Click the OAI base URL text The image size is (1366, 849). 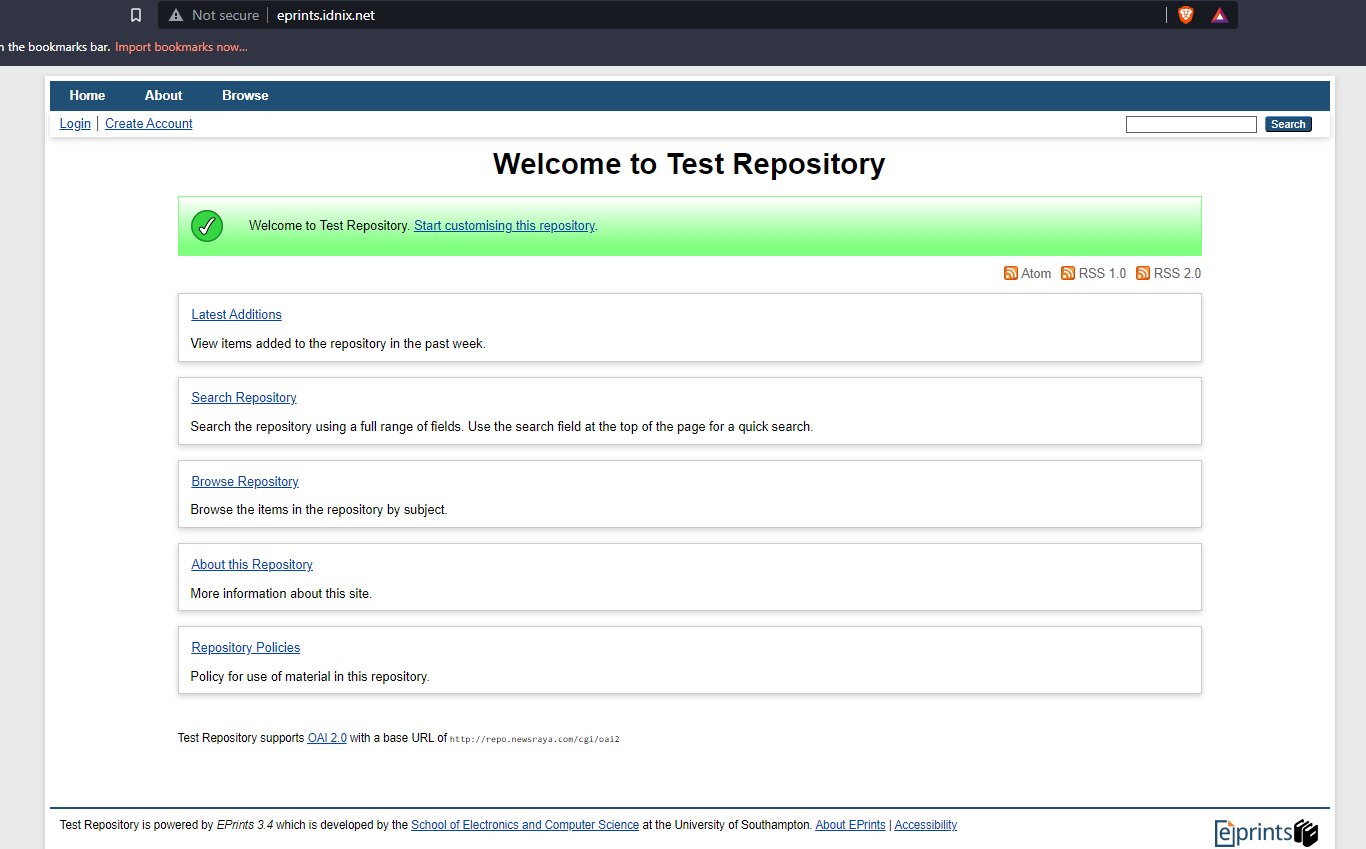[535, 739]
